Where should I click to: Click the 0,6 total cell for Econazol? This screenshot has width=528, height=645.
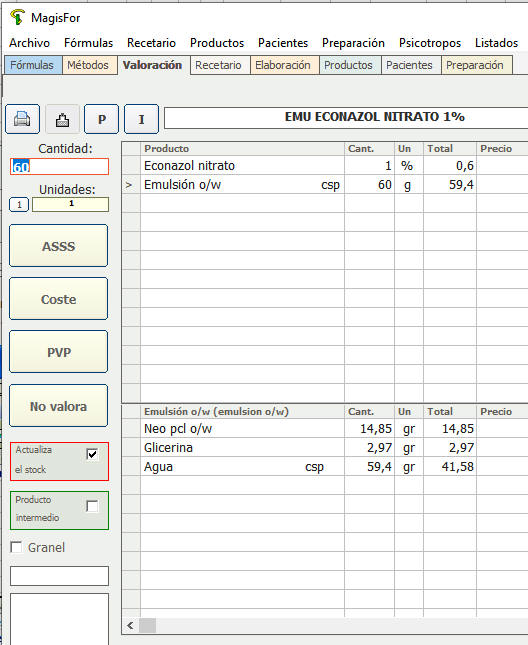[450, 165]
